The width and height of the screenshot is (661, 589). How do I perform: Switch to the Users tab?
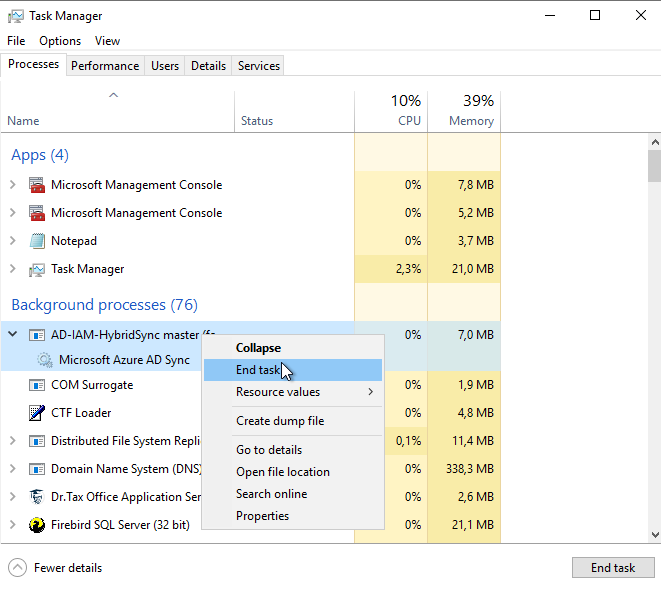click(165, 66)
